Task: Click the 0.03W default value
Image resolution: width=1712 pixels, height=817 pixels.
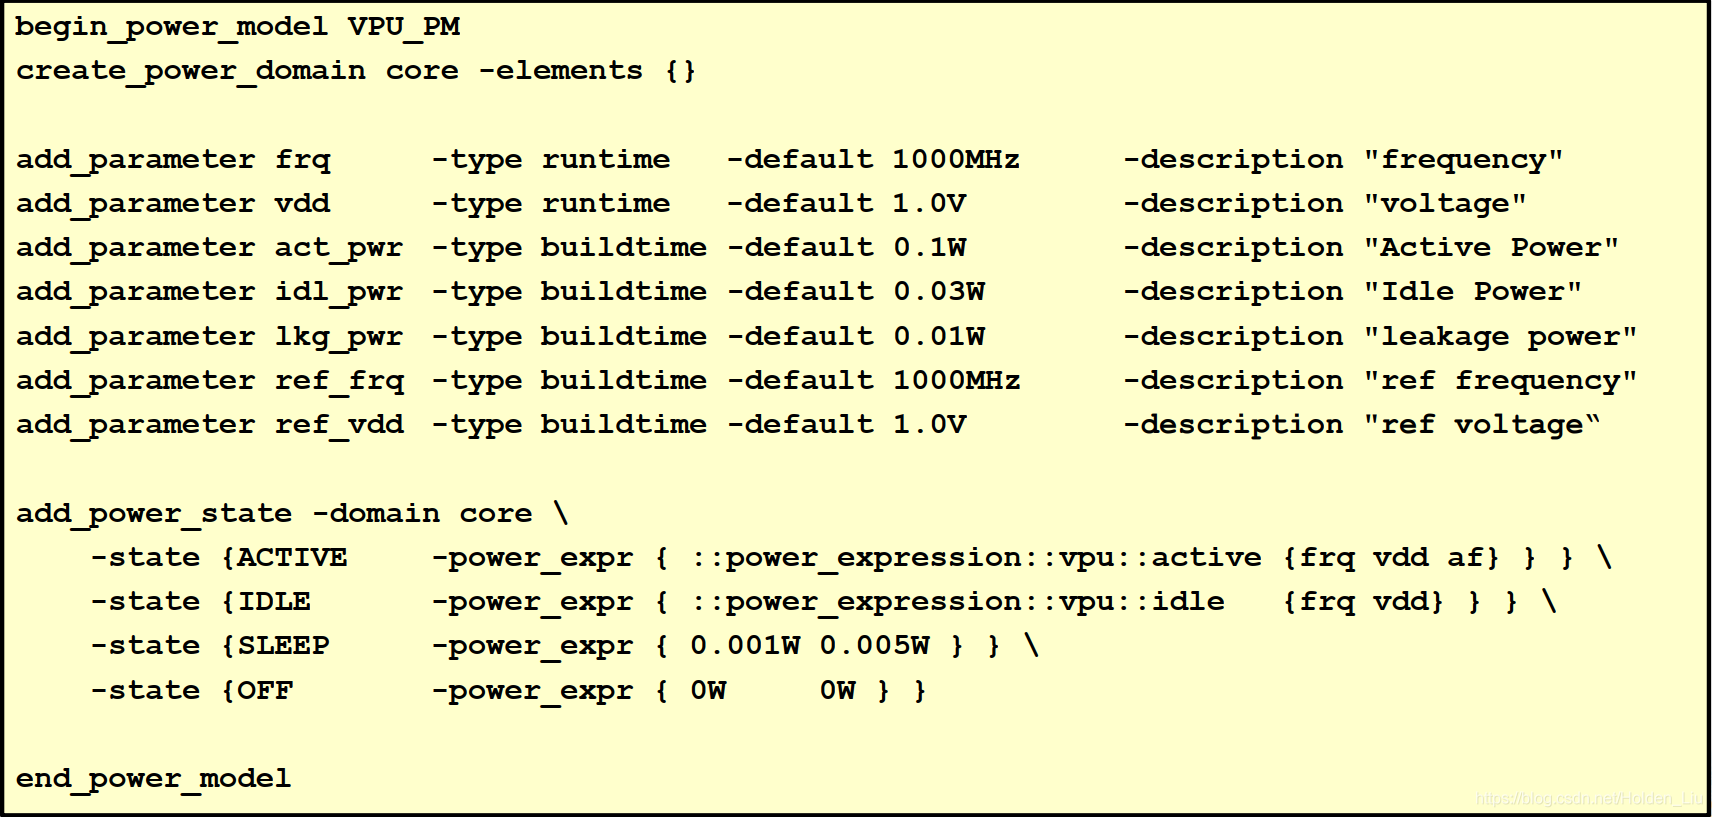Action: point(939,292)
